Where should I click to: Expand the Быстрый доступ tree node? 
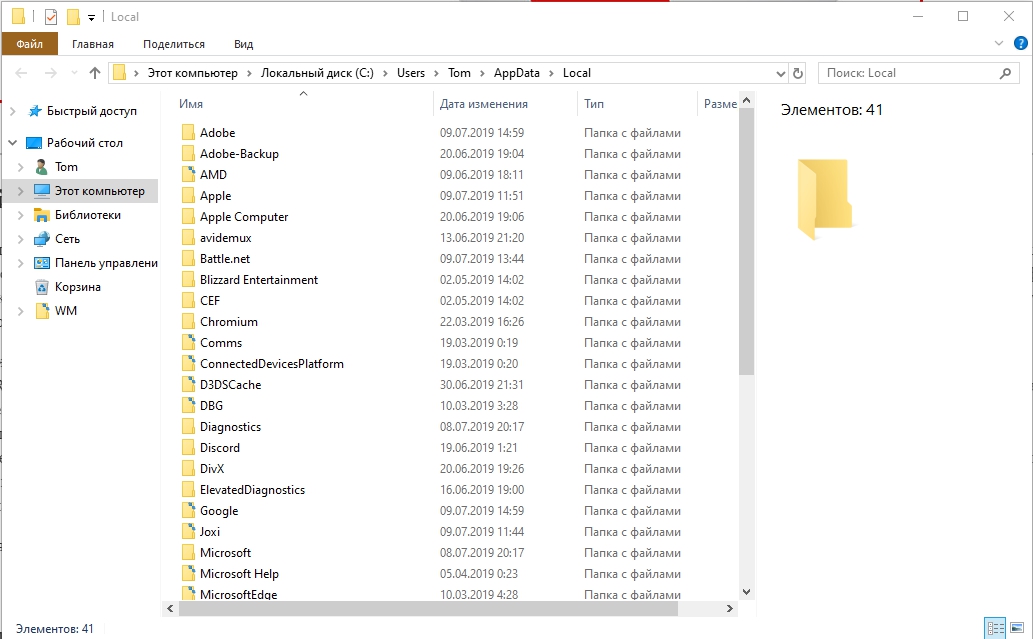tap(13, 111)
